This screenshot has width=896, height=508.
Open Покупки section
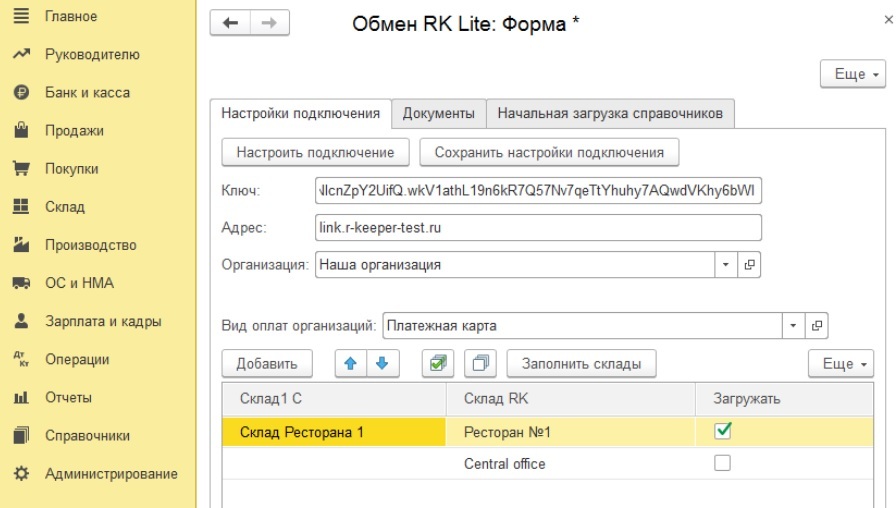(x=71, y=169)
